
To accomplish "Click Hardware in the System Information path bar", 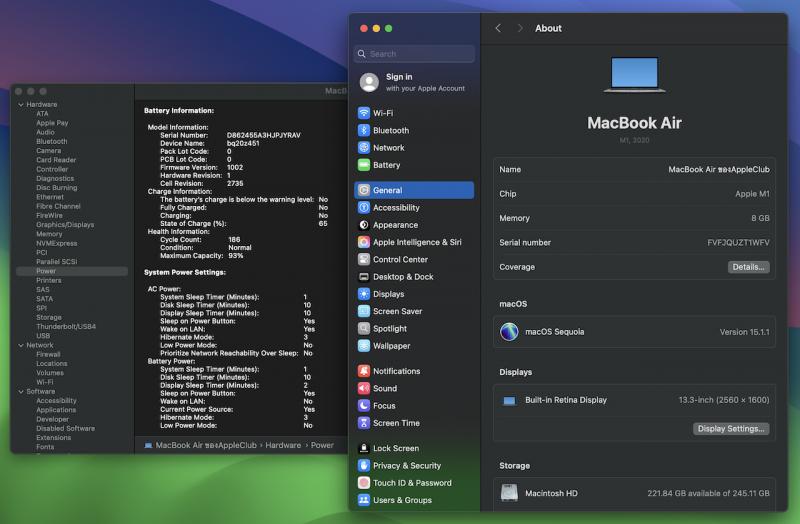I will click(x=283, y=445).
